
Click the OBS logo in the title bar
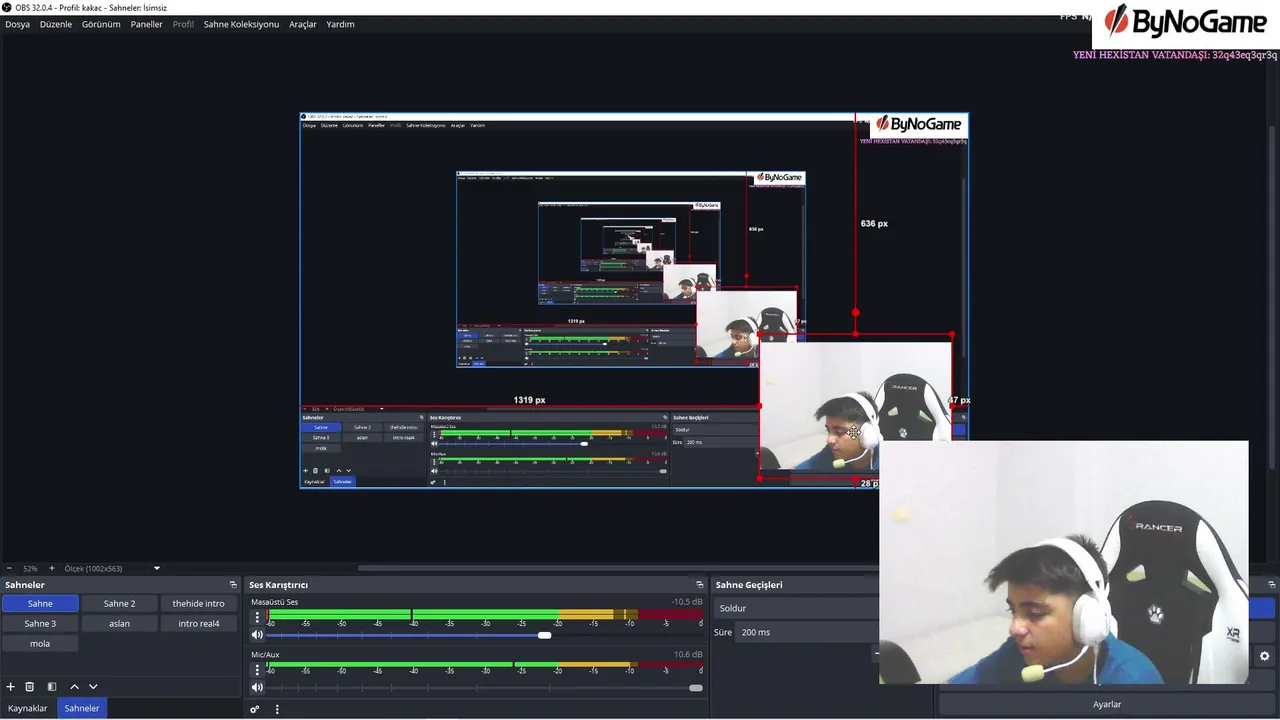(7, 8)
